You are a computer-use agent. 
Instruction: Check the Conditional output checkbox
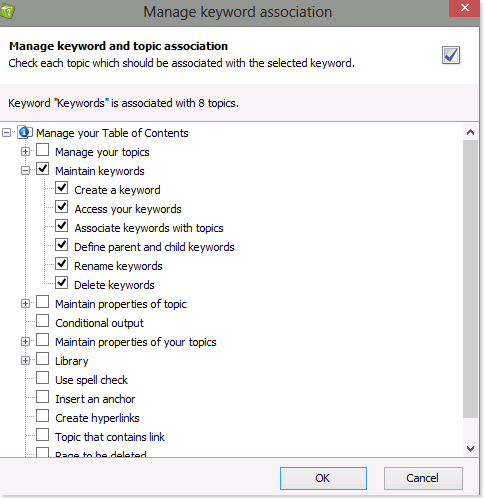(43, 321)
